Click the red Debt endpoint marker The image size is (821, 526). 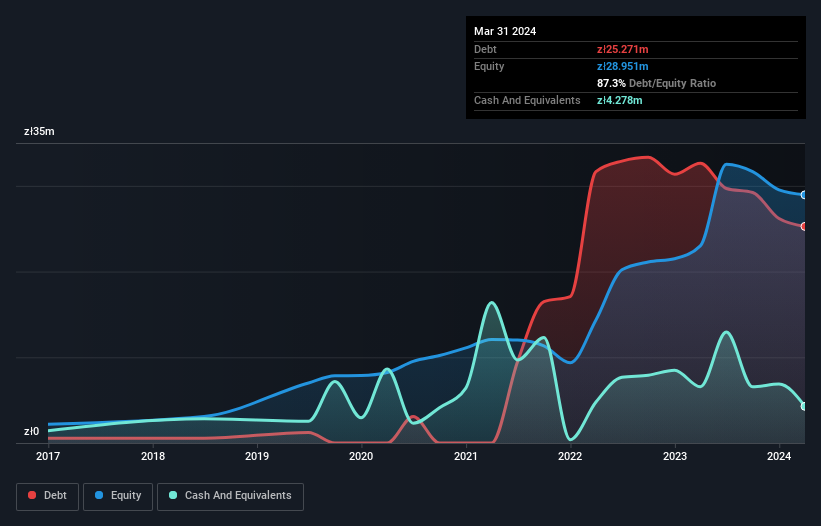[x=804, y=226]
